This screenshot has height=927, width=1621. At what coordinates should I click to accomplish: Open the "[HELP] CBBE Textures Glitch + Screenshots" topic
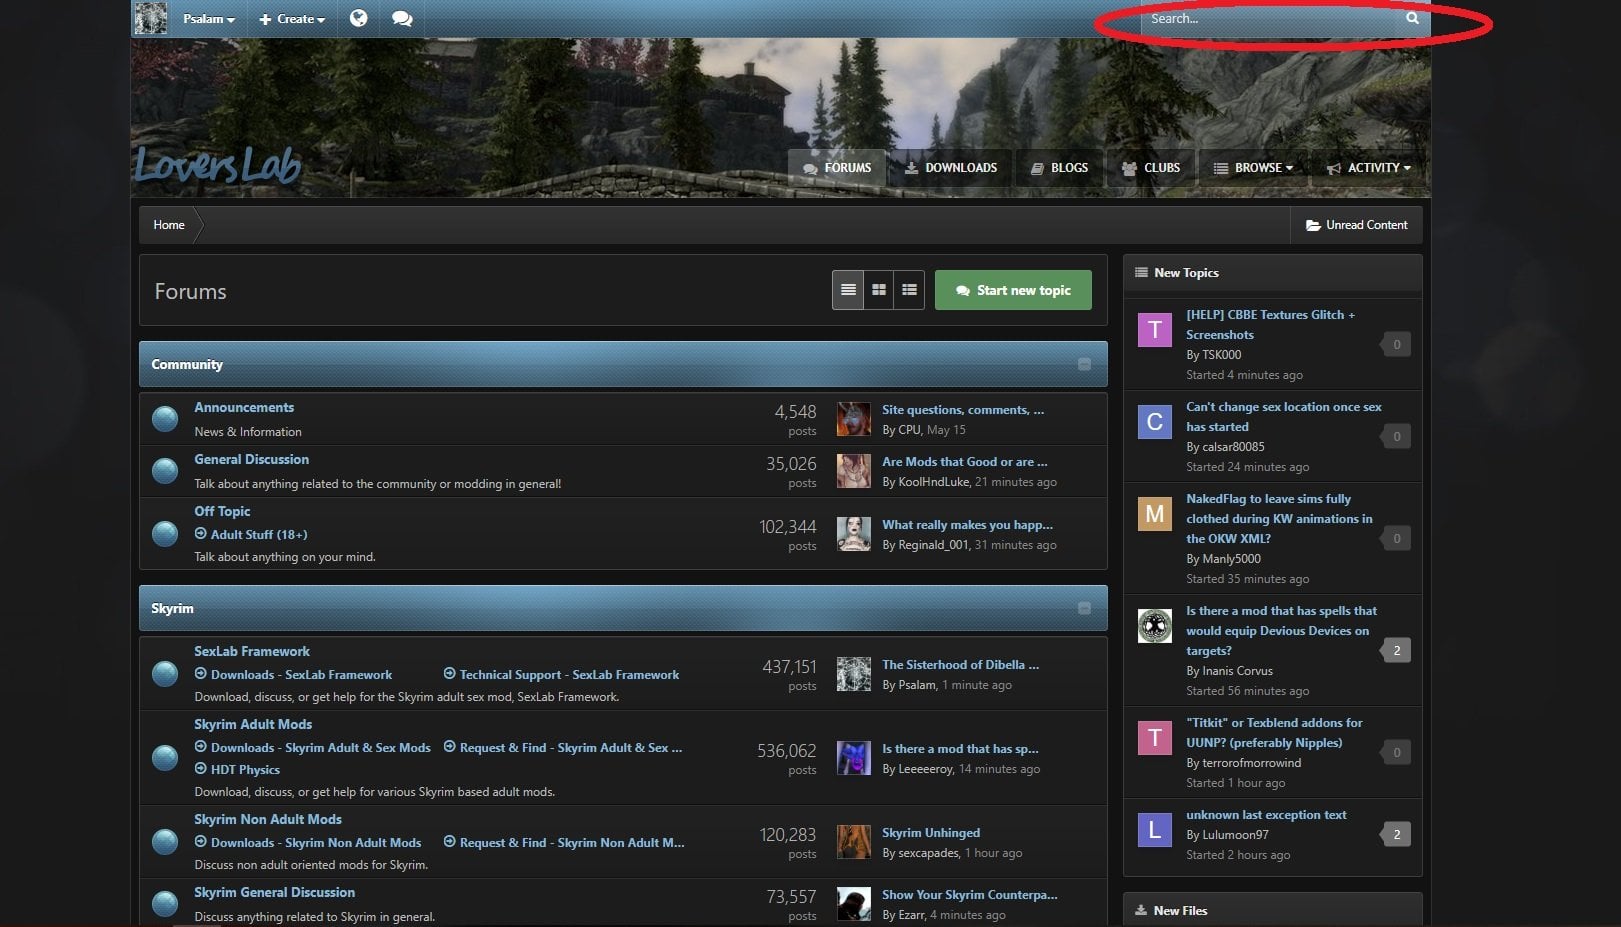(x=1271, y=325)
